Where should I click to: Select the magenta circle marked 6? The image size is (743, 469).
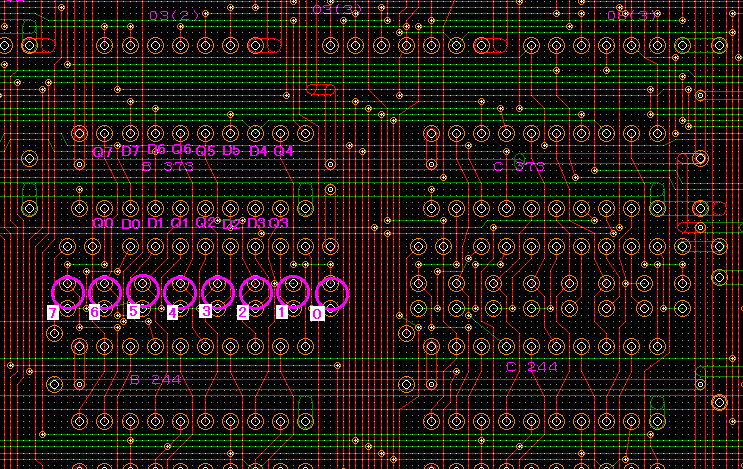point(105,291)
